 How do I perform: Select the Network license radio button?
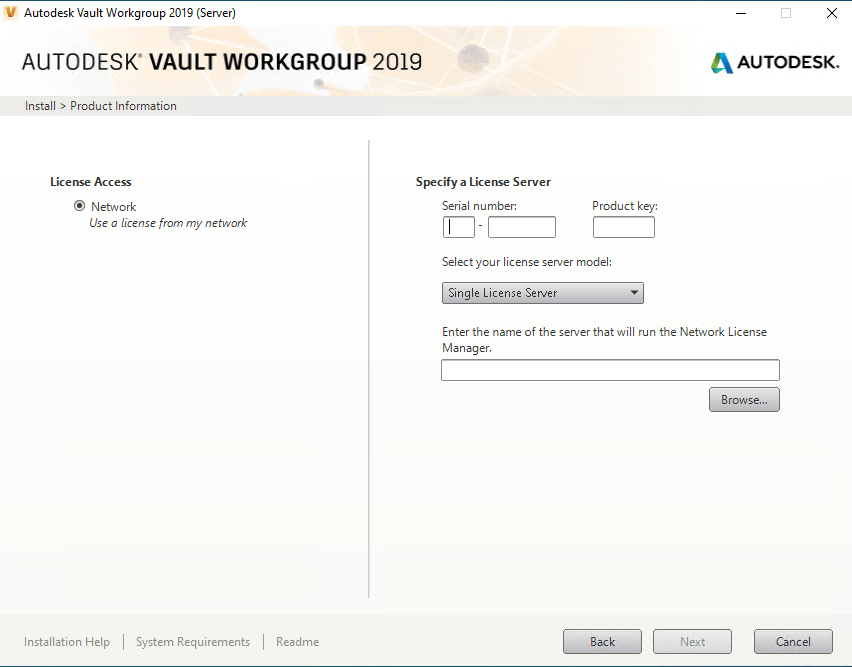tap(79, 205)
